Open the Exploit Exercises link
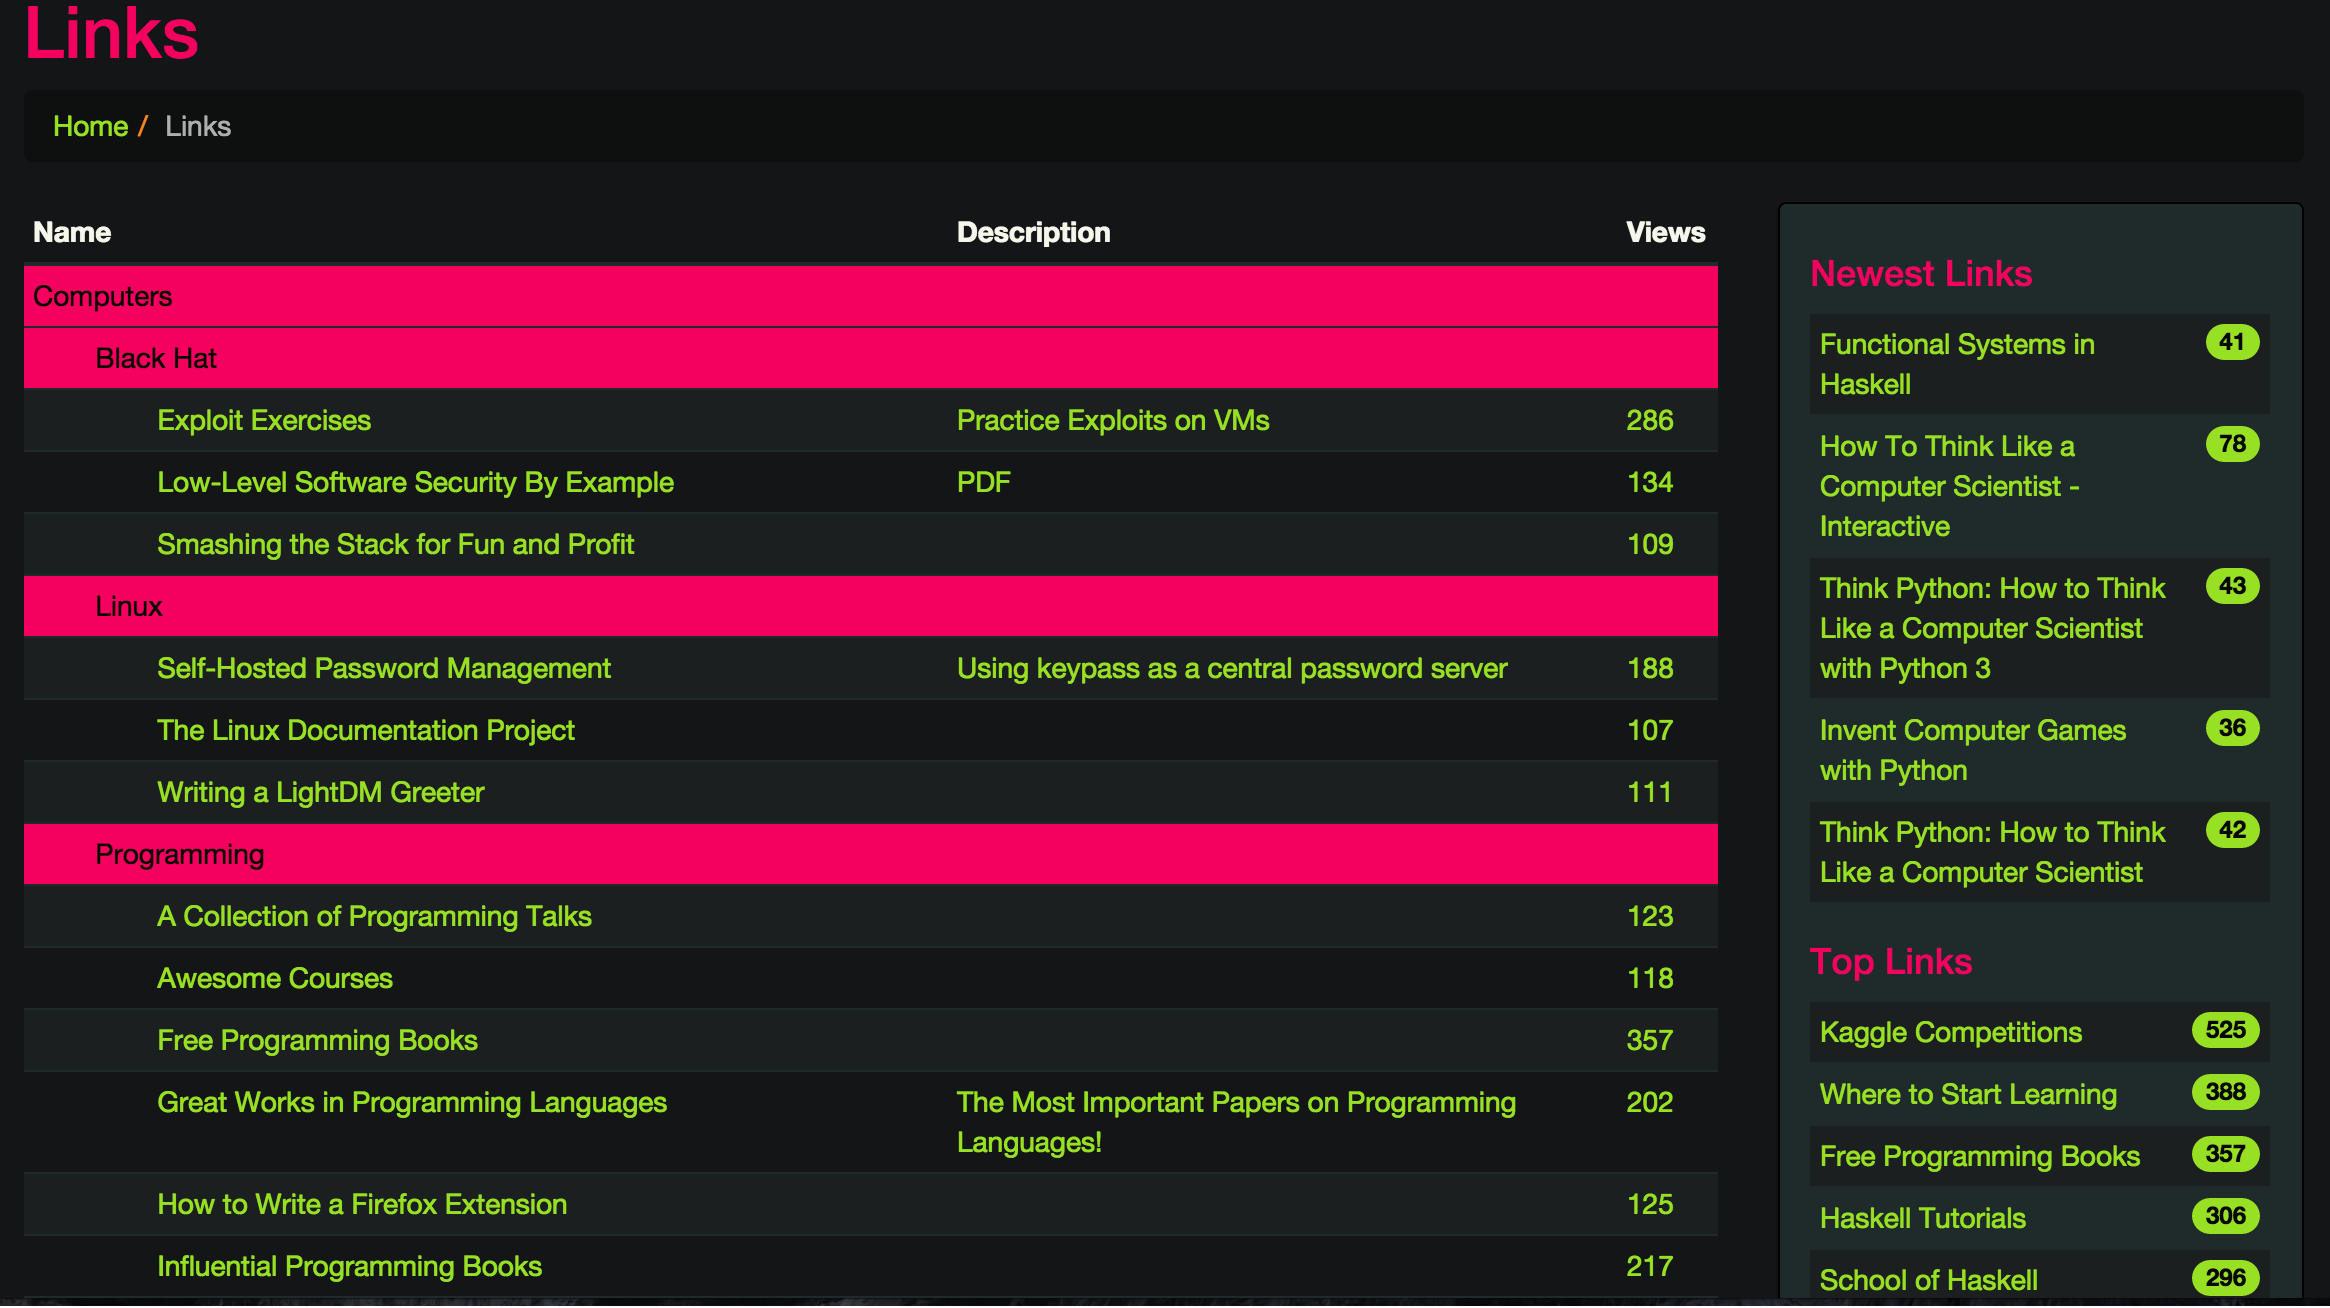Image resolution: width=2330 pixels, height=1308 pixels. [264, 420]
